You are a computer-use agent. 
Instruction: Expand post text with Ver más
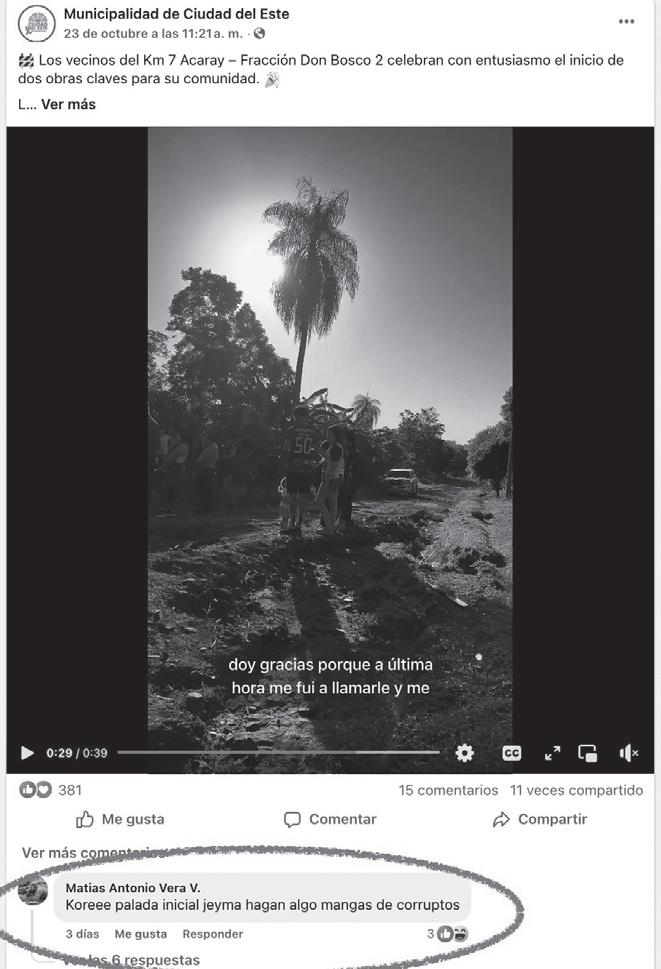click(x=68, y=104)
